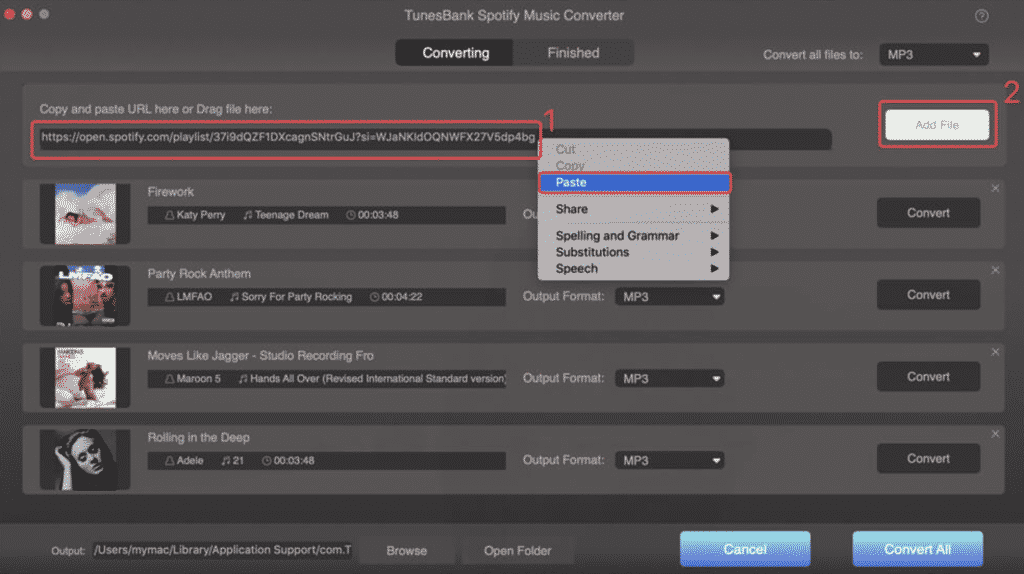Remove Moves Like Jagger track with X
This screenshot has width=1024, height=574.
pyautogui.click(x=995, y=352)
